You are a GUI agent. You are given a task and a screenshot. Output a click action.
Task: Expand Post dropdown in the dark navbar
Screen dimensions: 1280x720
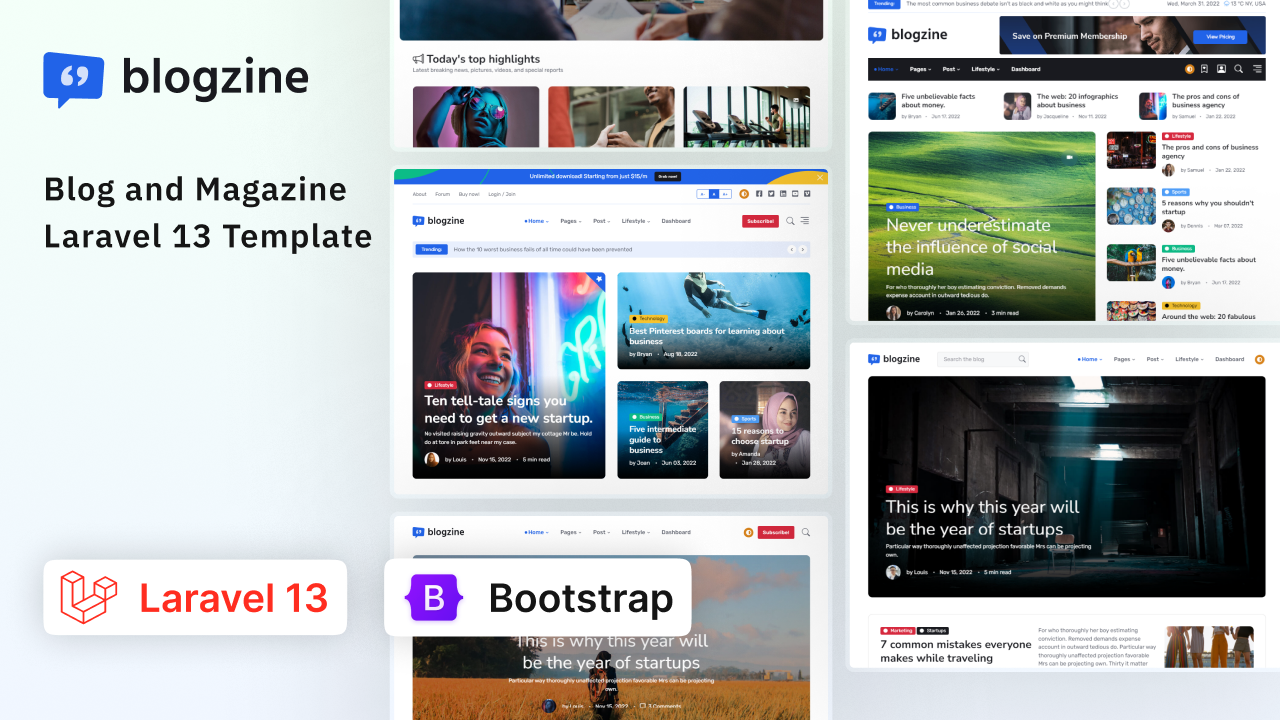(951, 69)
